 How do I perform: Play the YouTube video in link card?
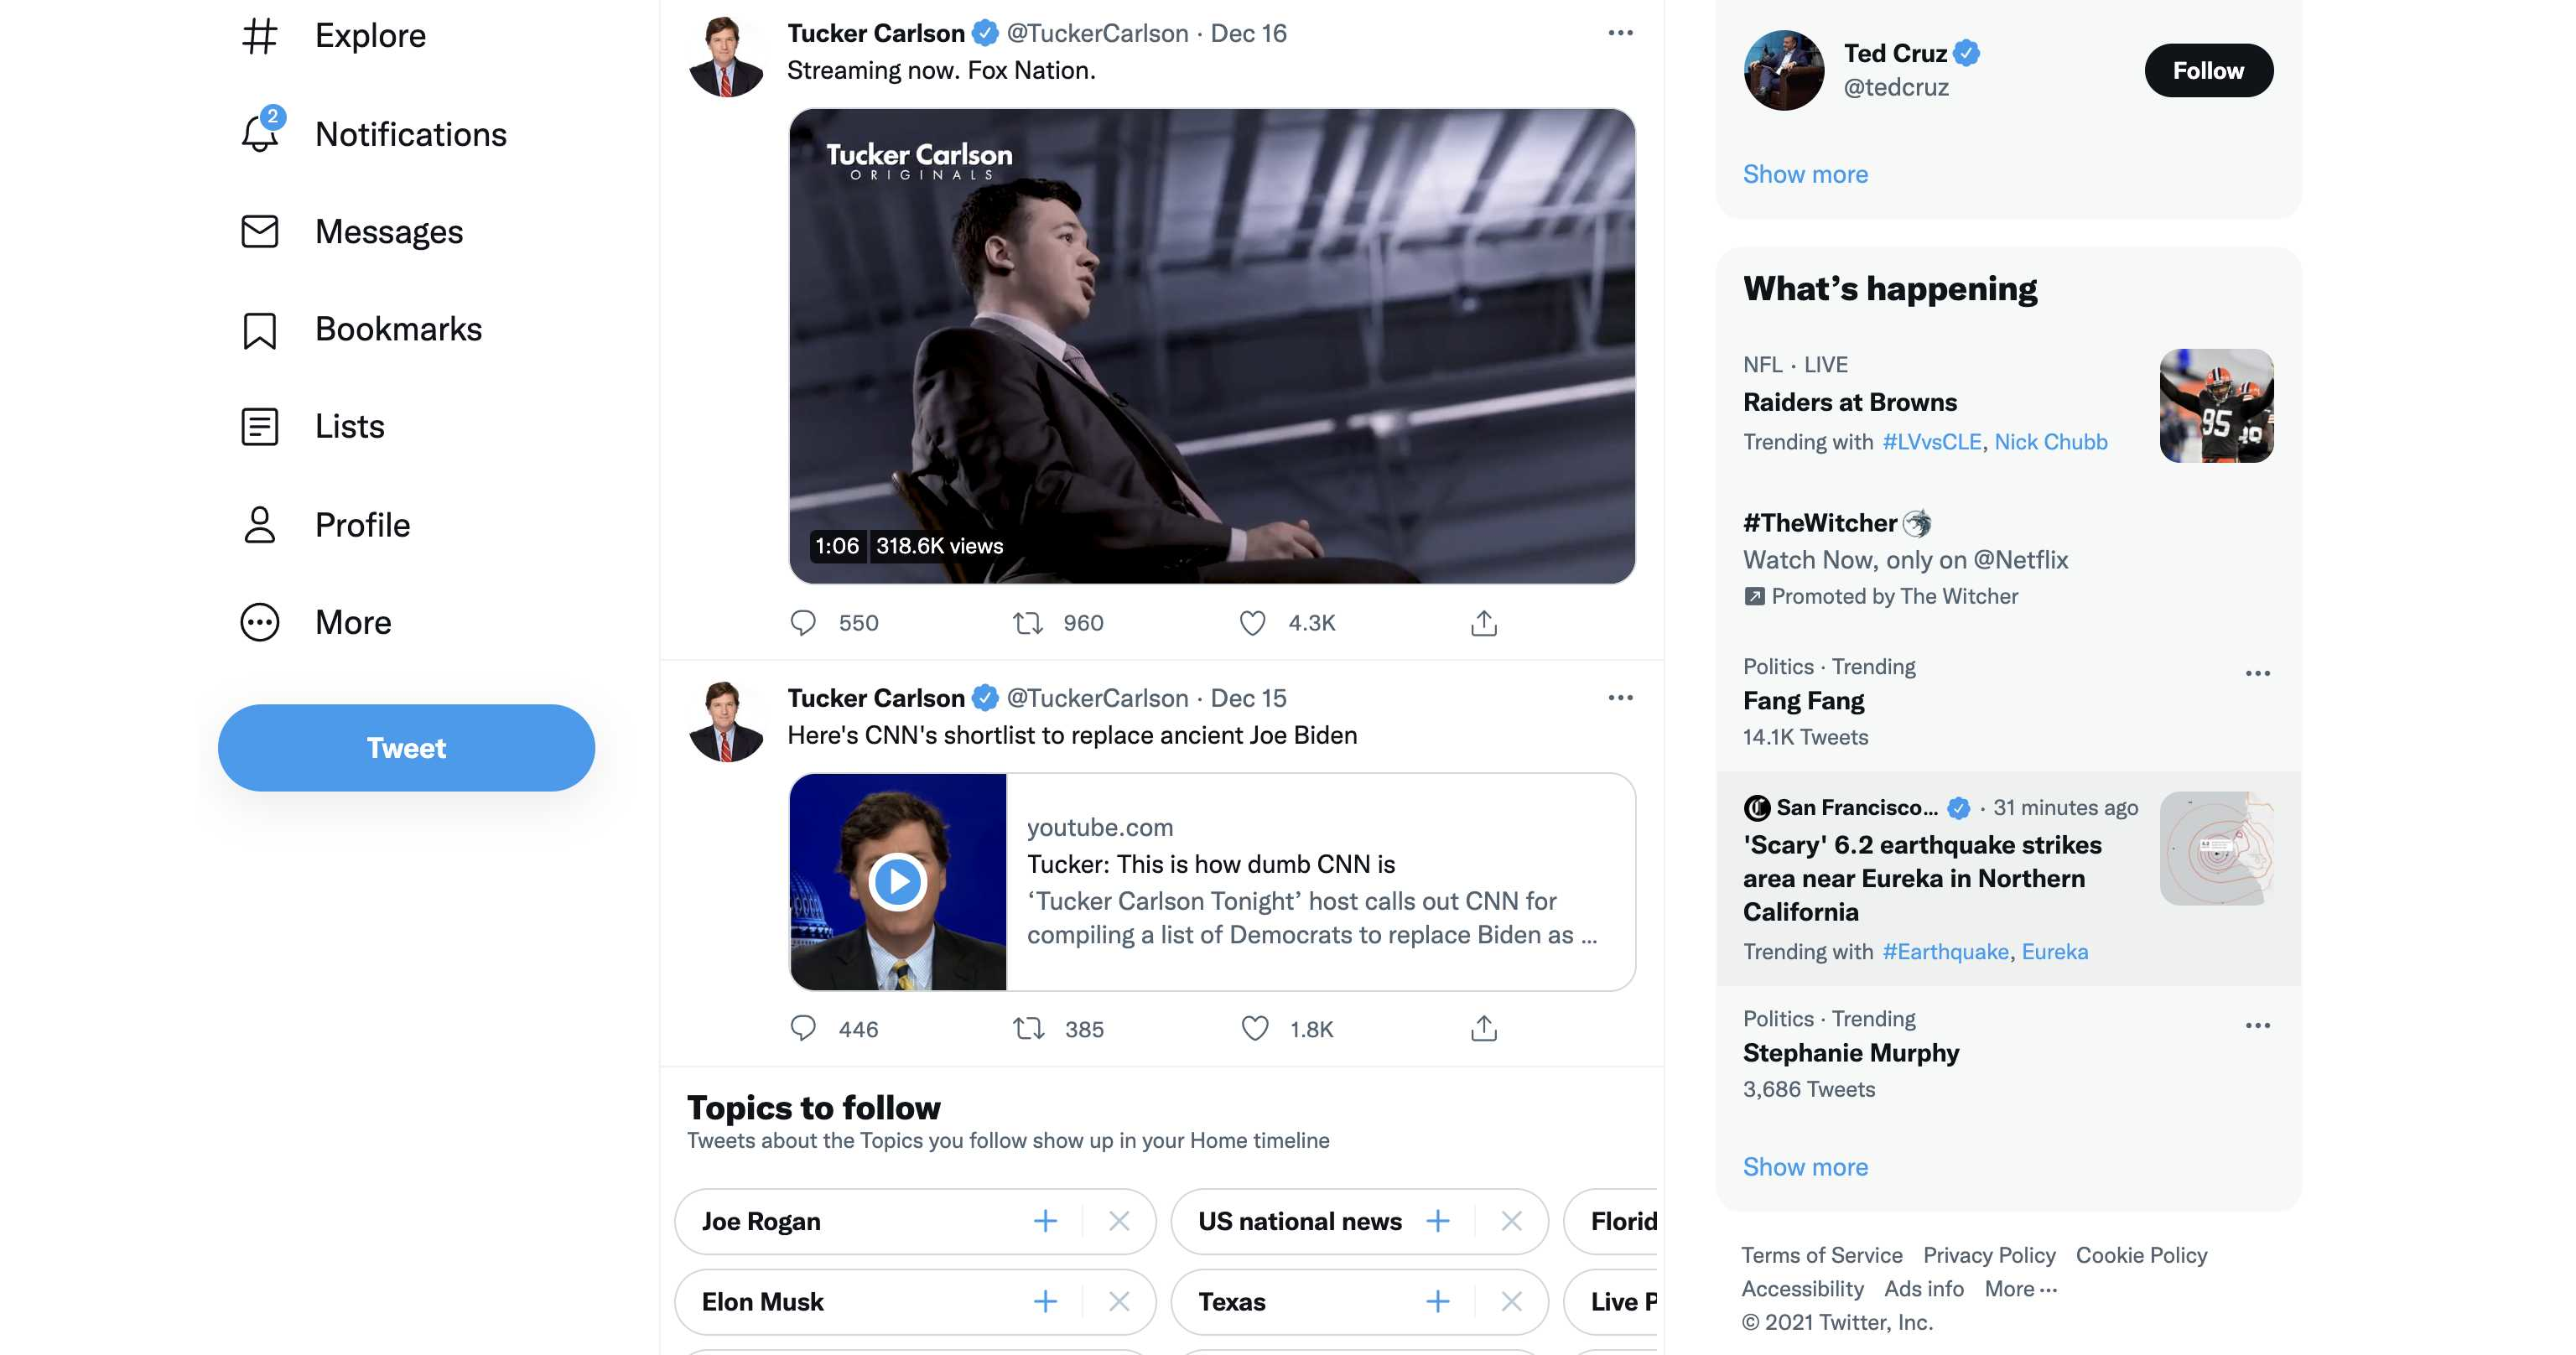pyautogui.click(x=897, y=882)
